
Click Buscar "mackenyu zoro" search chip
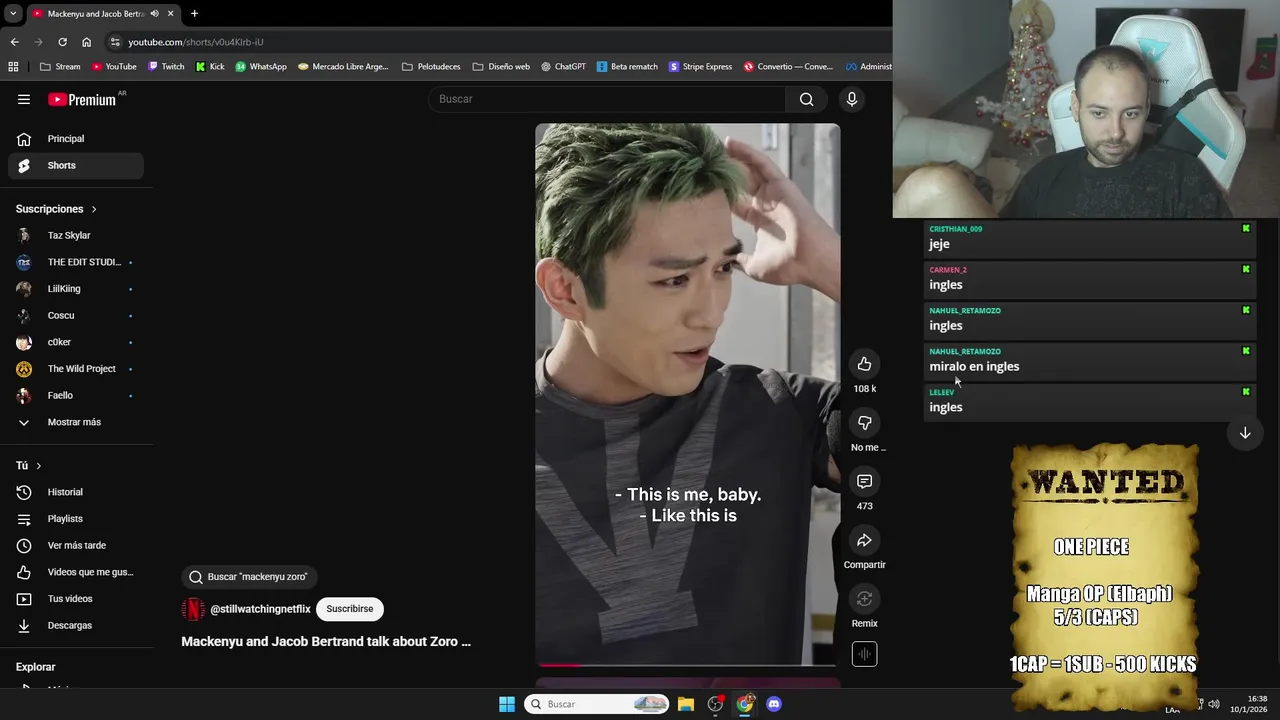tap(249, 577)
